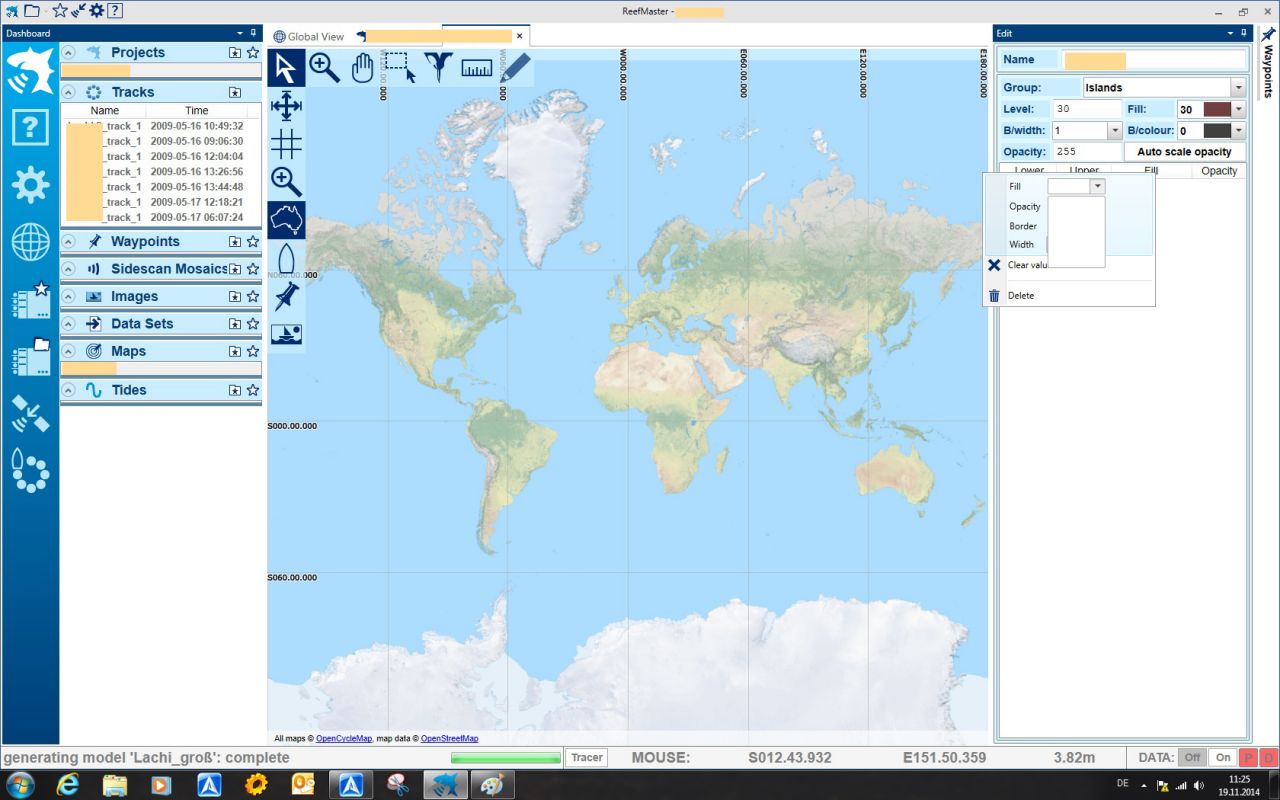Toggle favorite star for Waypoints section
Image resolution: width=1280 pixels, height=800 pixels.
click(253, 242)
